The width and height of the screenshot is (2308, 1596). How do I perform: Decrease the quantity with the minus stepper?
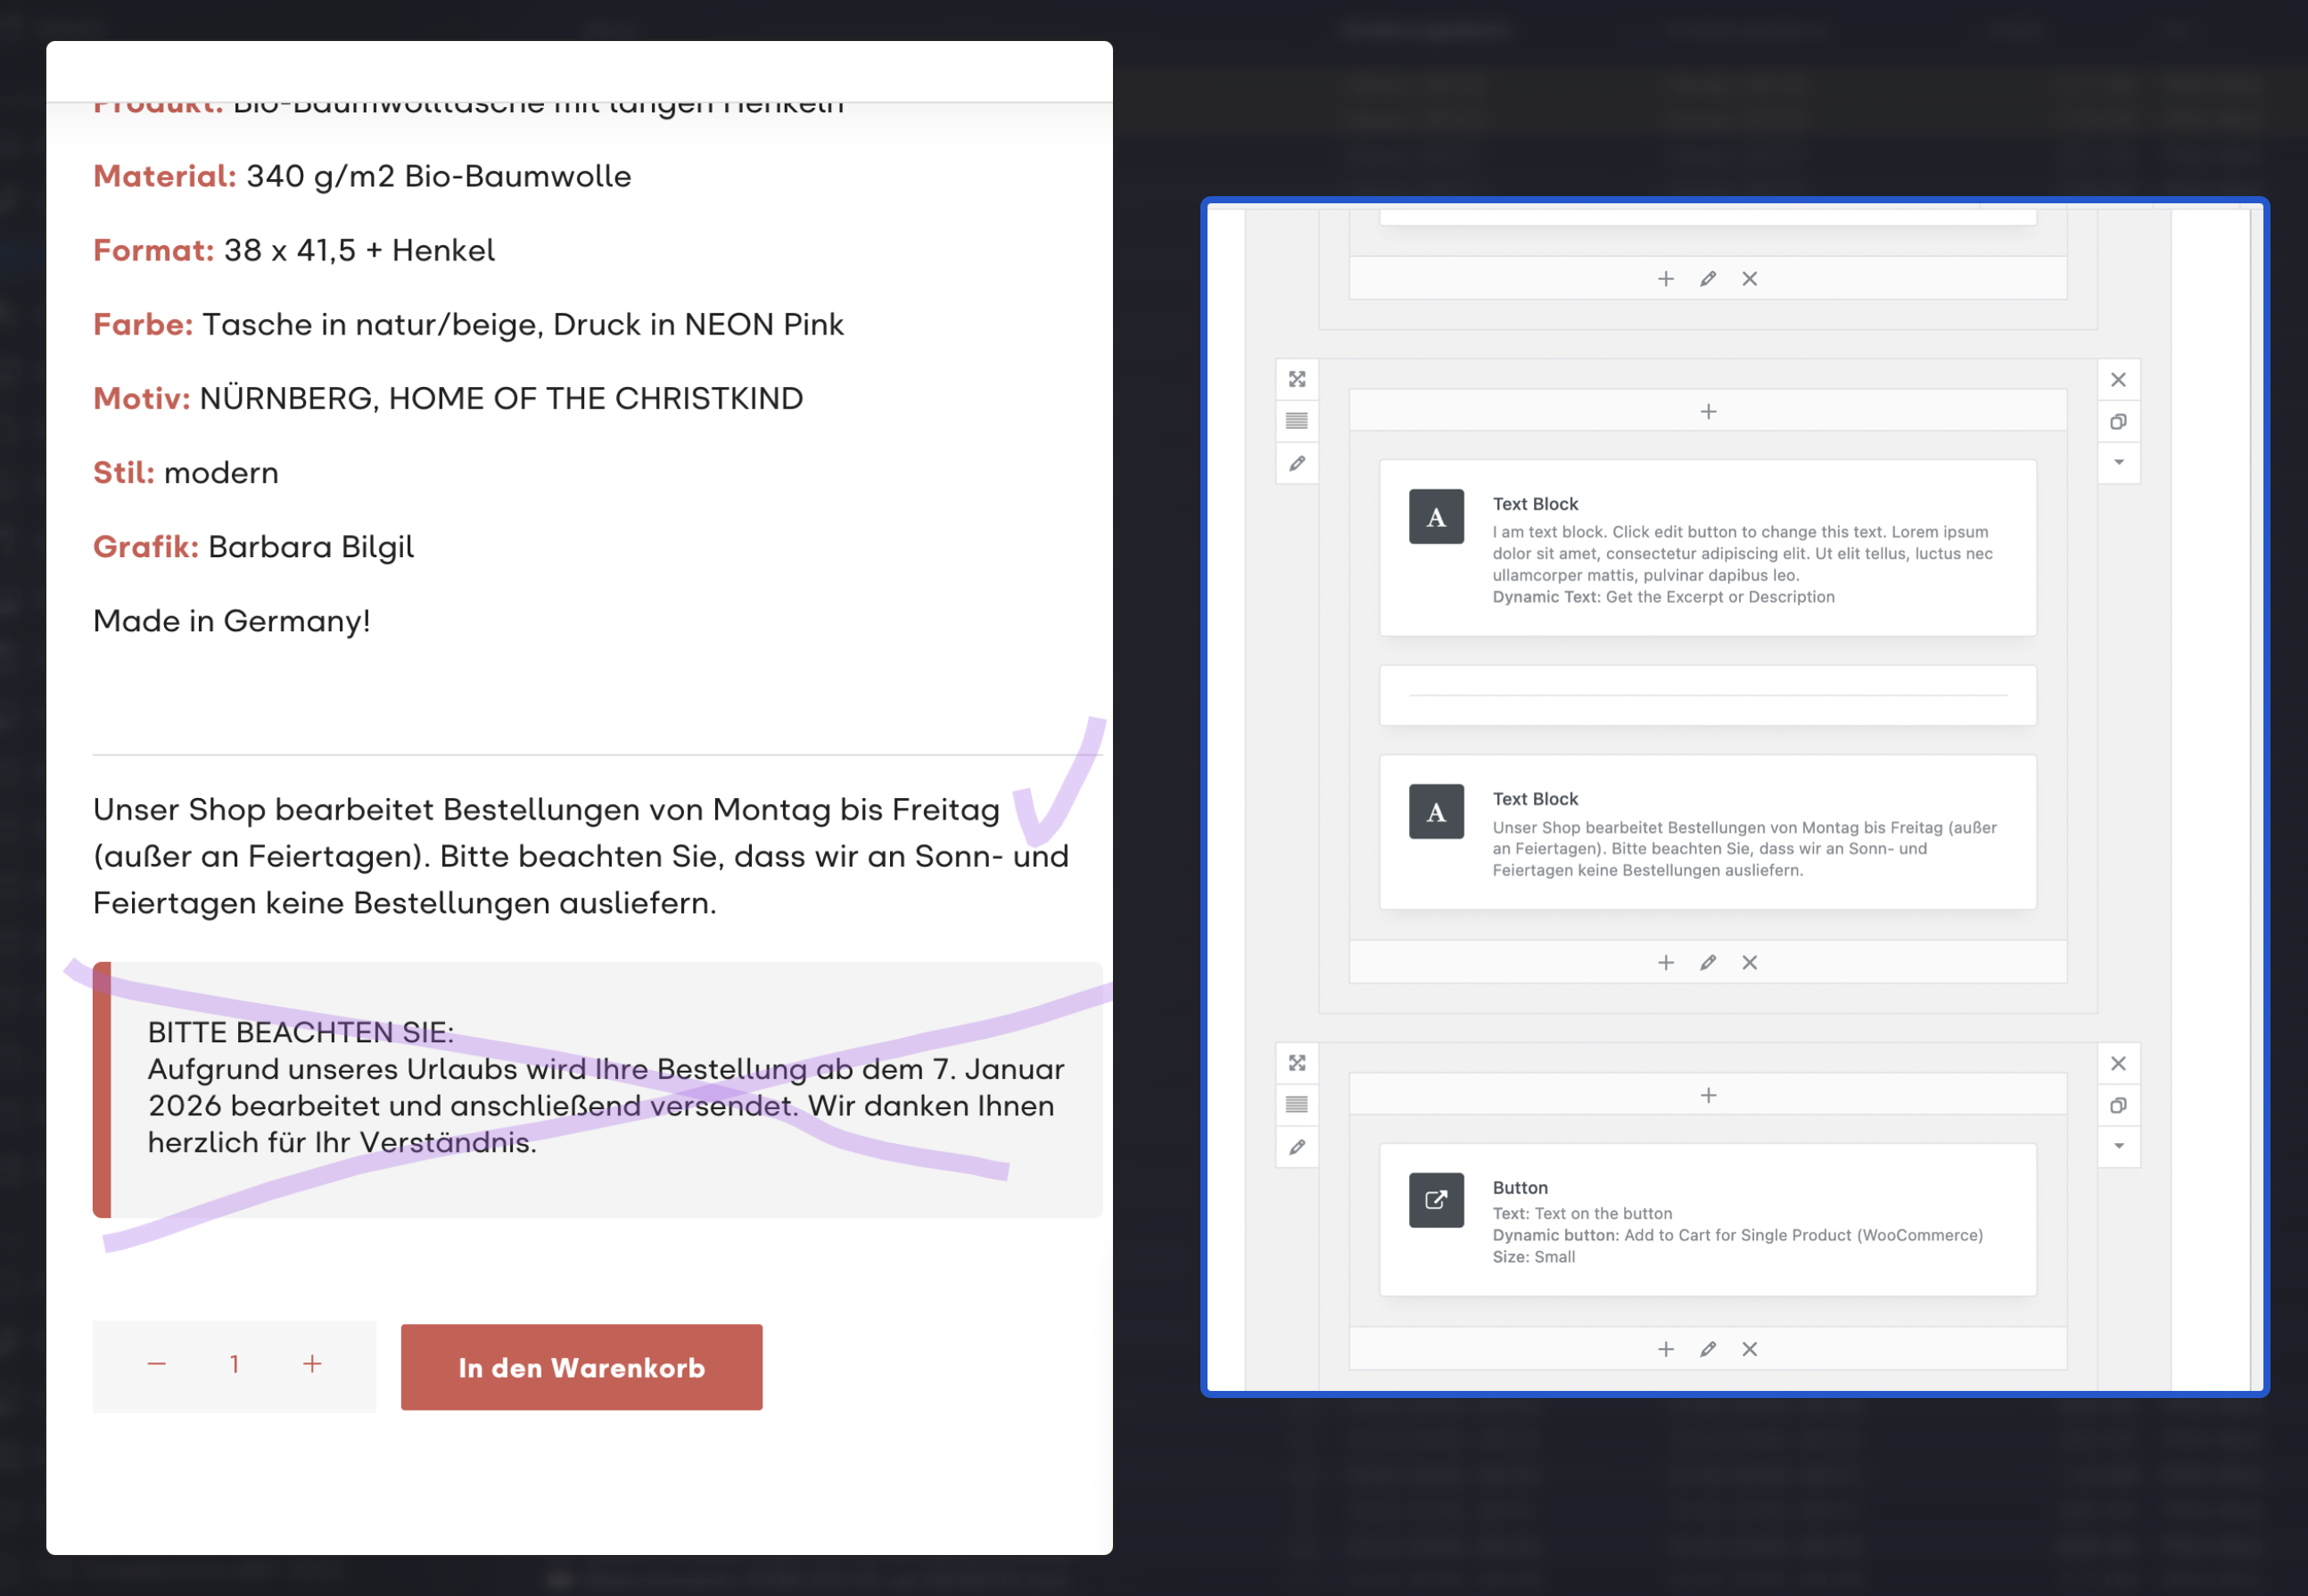pos(157,1364)
